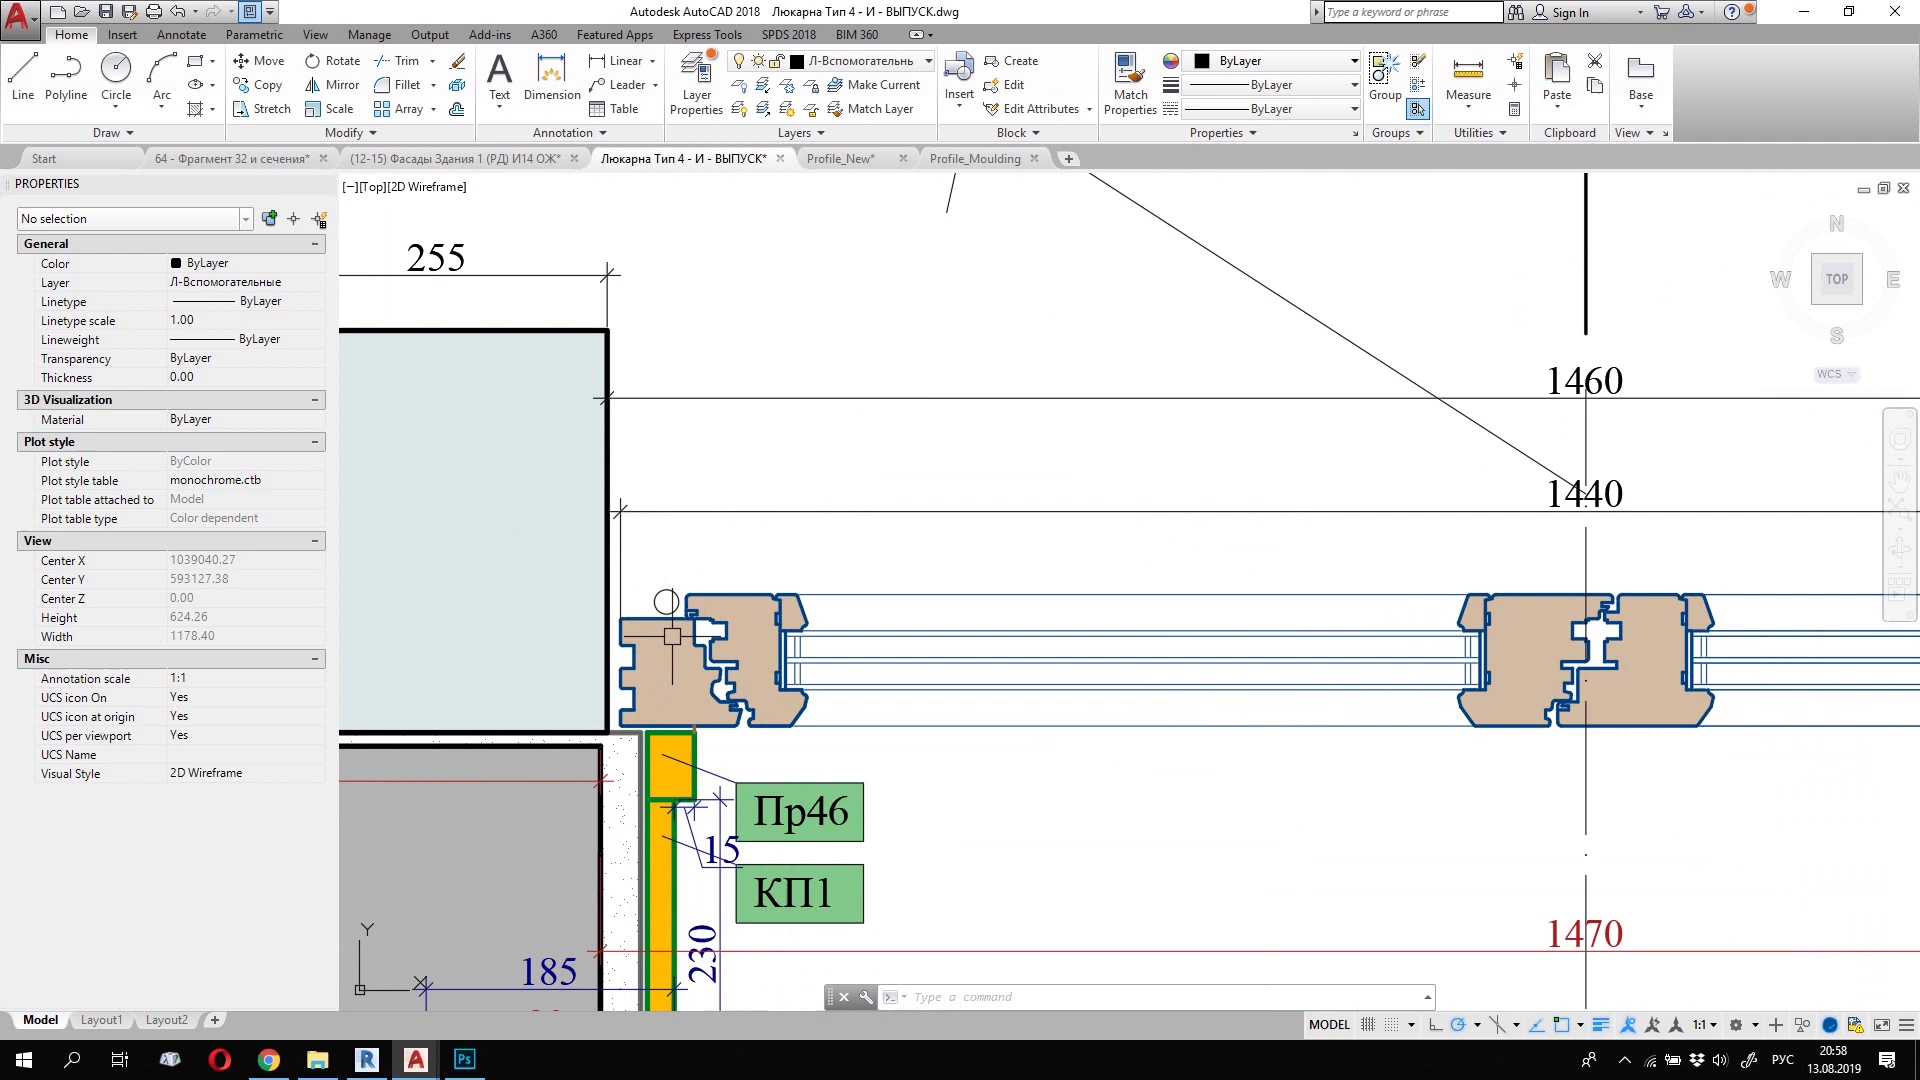
Task: Toggle polar tracking in status bar
Action: 1458,1025
